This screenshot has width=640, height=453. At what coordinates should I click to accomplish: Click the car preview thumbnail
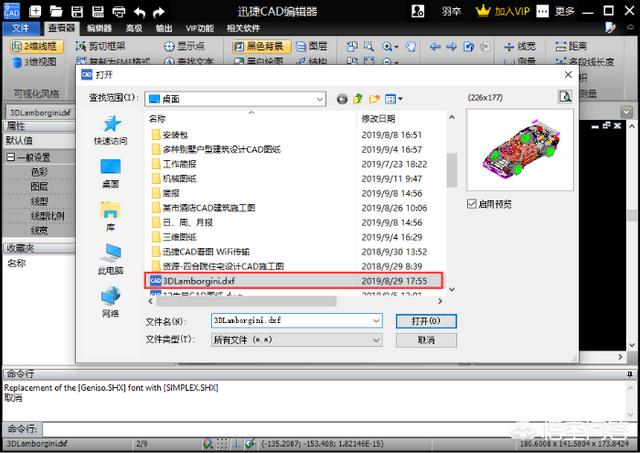coord(520,149)
